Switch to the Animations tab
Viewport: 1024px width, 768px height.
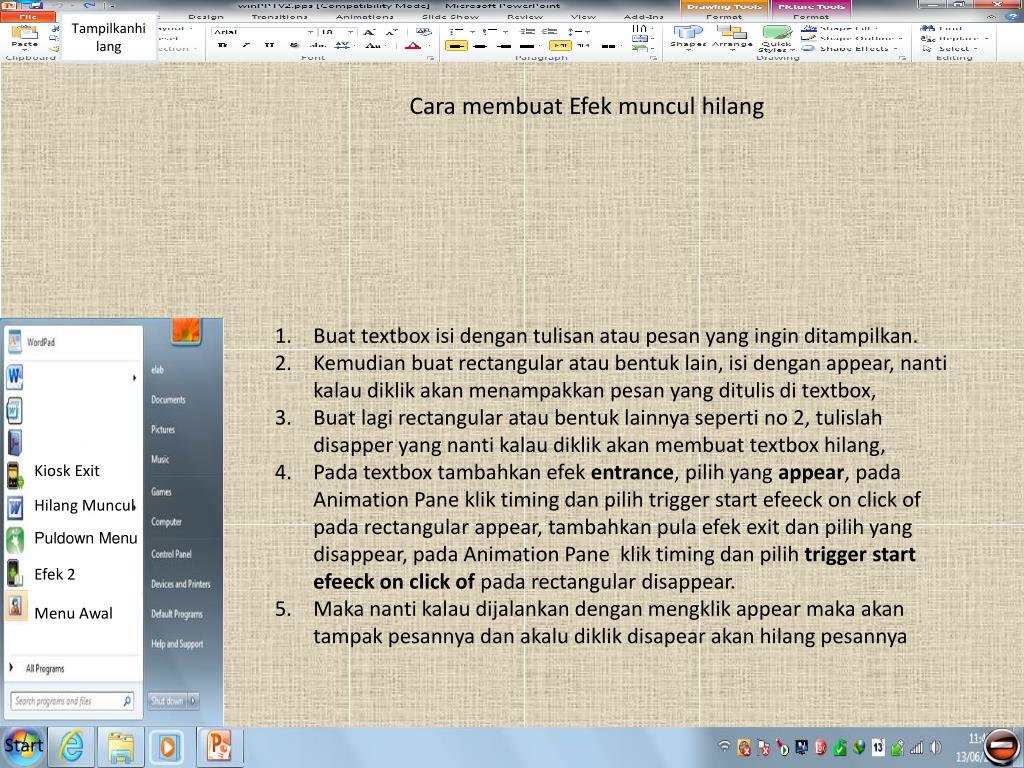coord(364,16)
